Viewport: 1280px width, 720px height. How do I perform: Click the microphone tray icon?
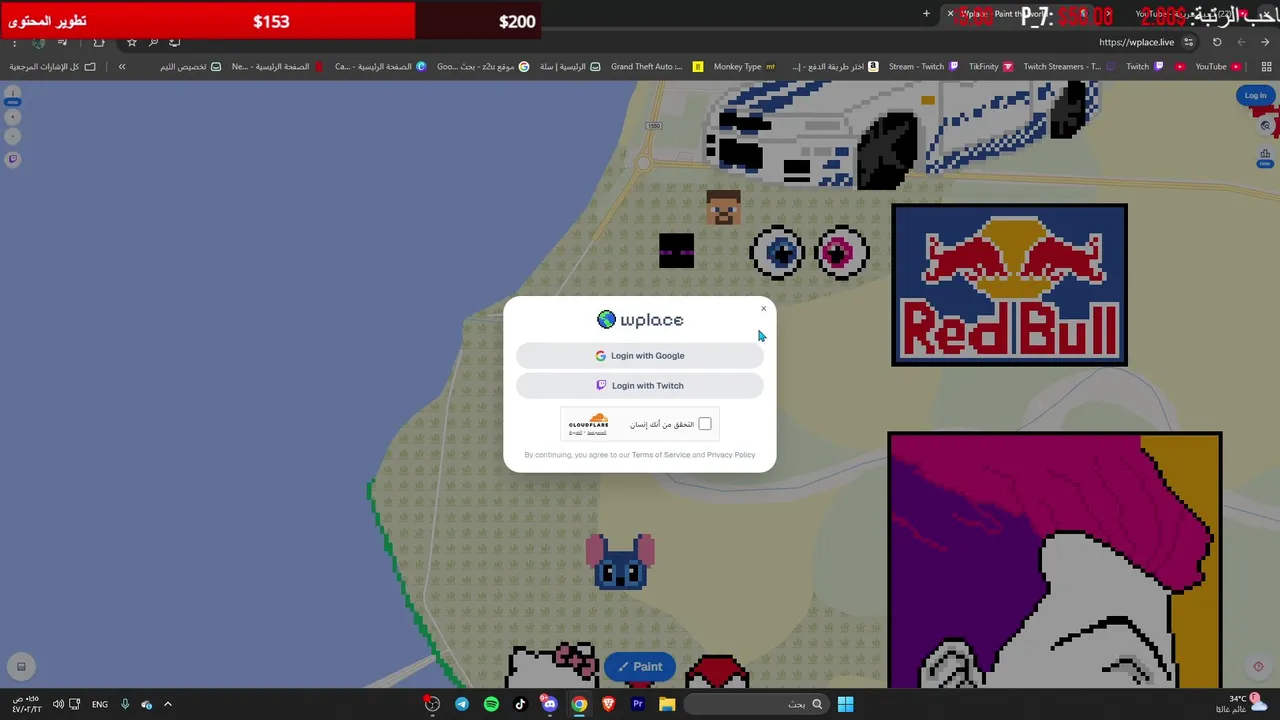125,704
